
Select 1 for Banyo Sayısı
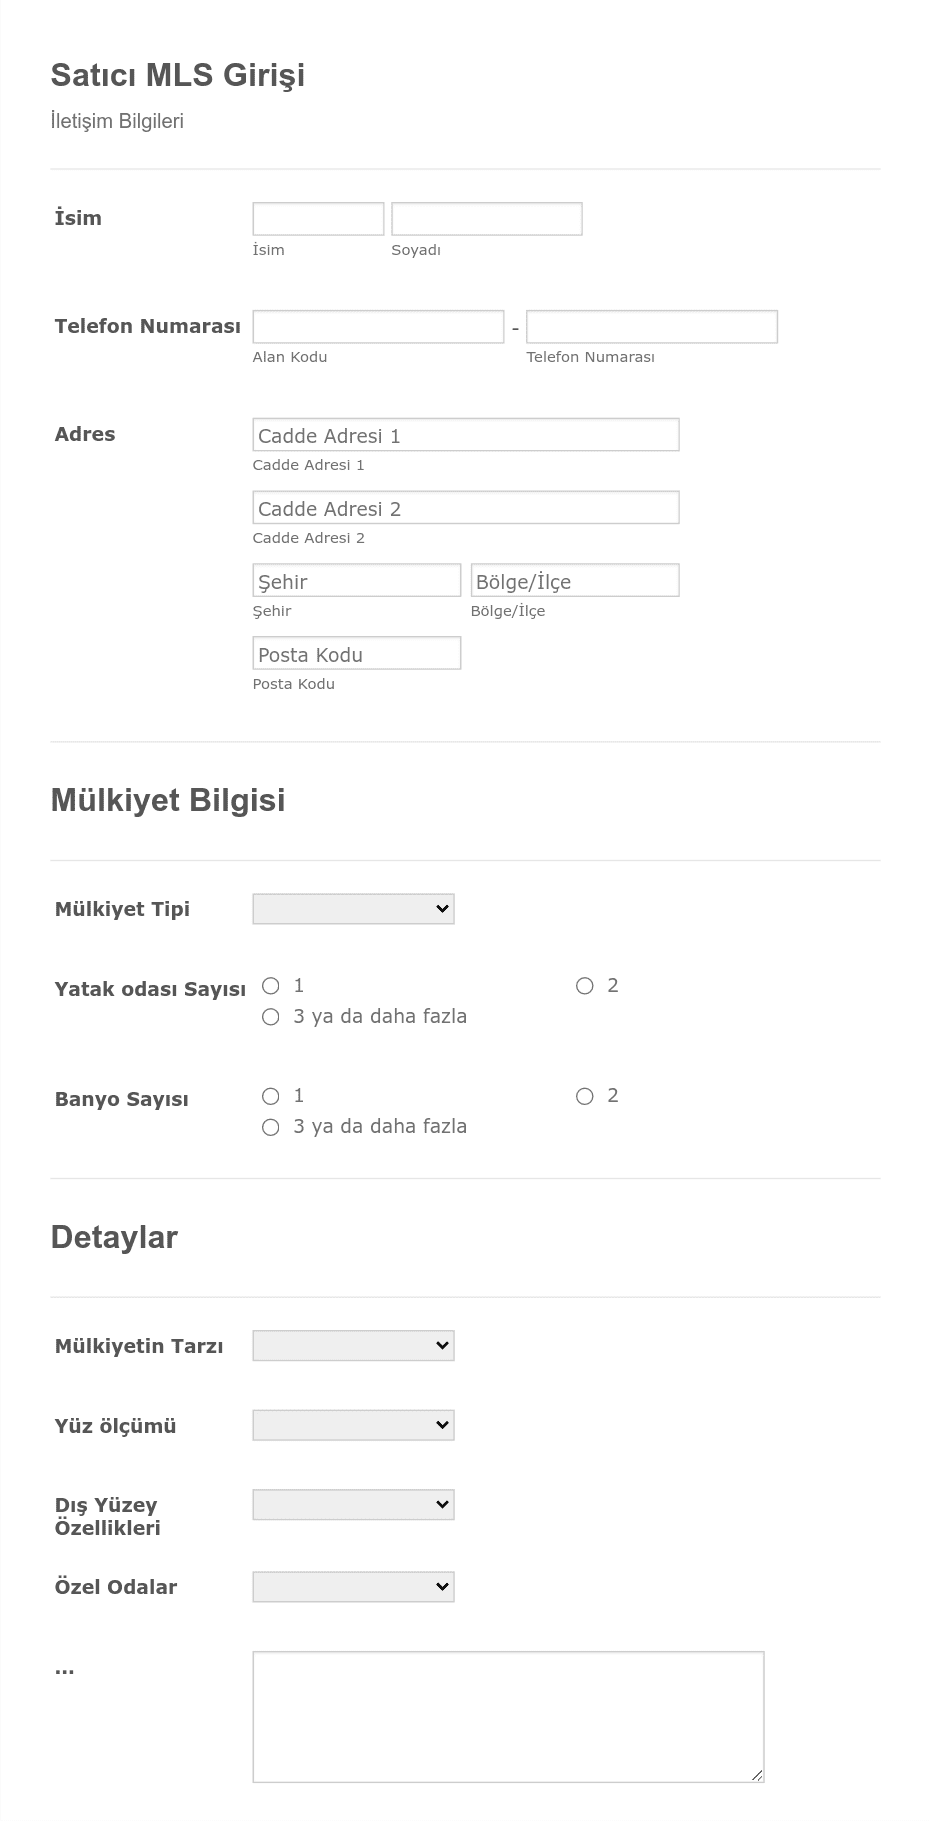[271, 1096]
